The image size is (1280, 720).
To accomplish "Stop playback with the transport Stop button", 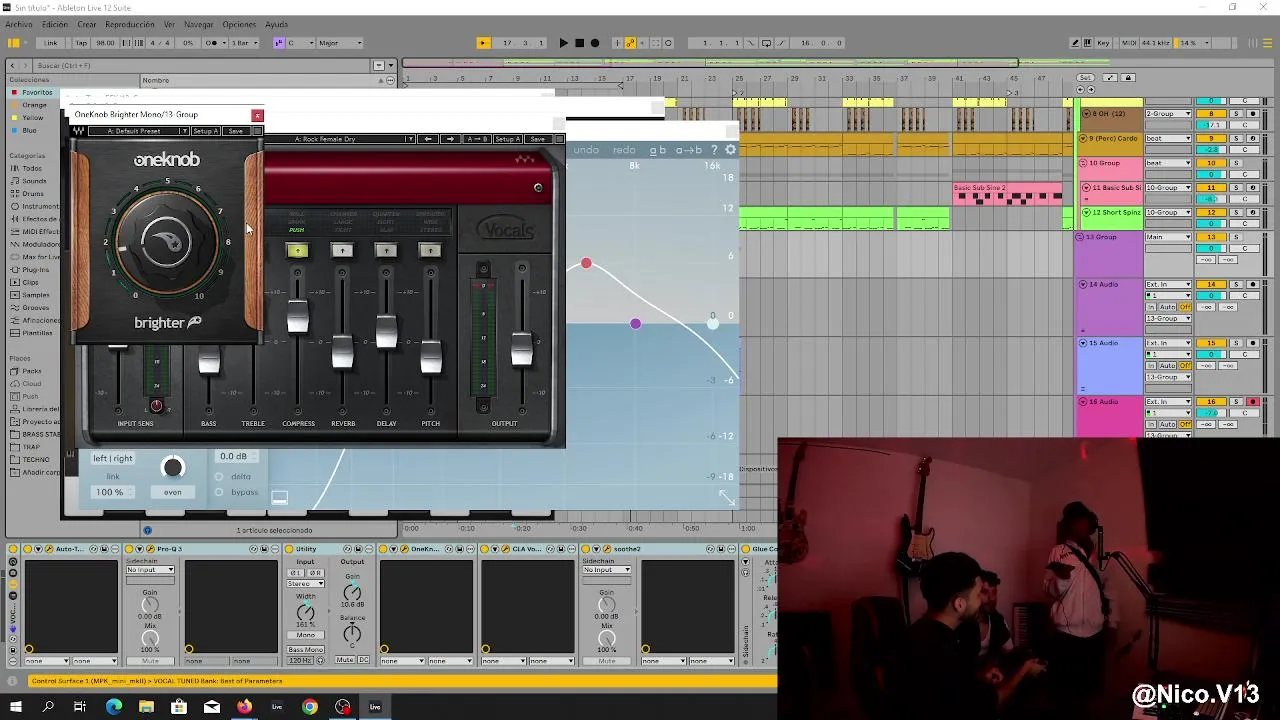I will 579,43.
